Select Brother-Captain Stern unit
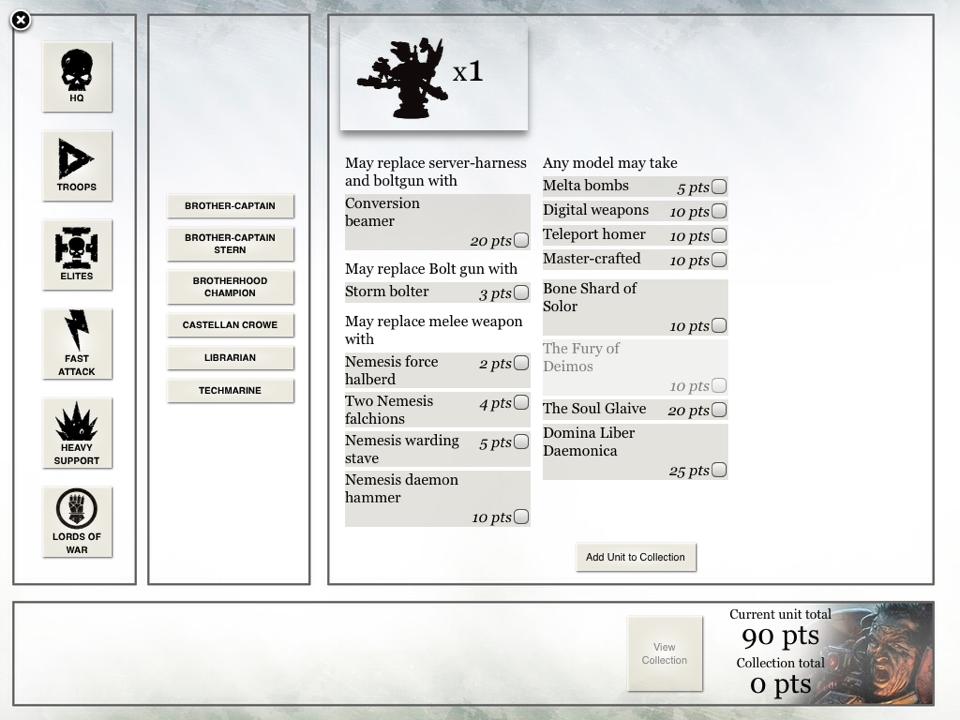Viewport: 960px width, 720px height. coord(230,244)
